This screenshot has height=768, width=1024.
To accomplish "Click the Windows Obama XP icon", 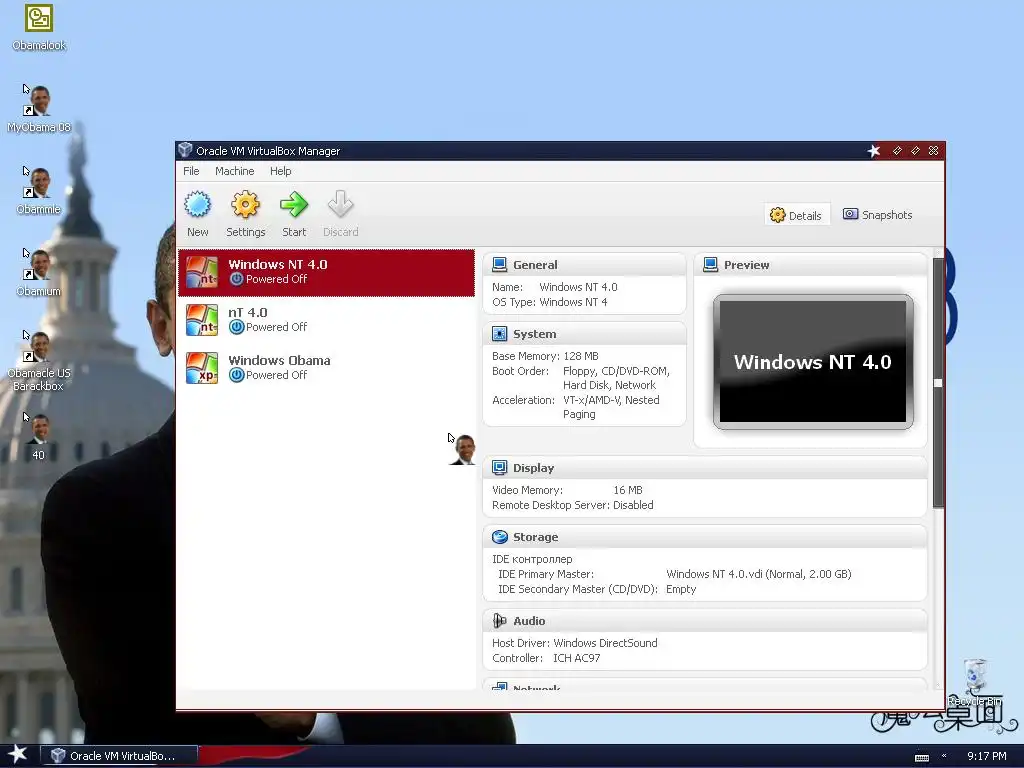I will tap(202, 368).
